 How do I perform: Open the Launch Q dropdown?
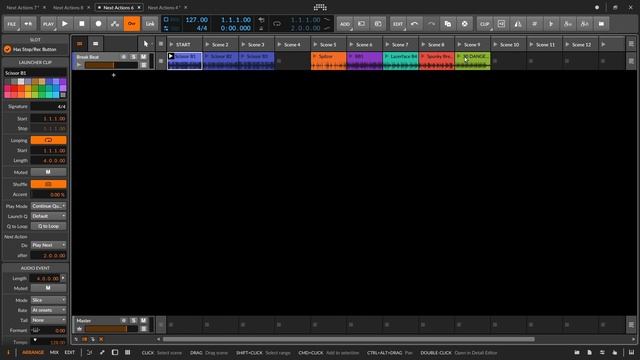click(48, 216)
